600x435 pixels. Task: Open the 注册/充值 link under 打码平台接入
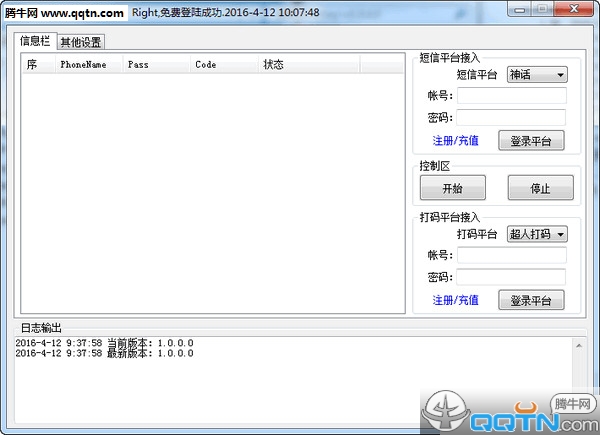(455, 300)
